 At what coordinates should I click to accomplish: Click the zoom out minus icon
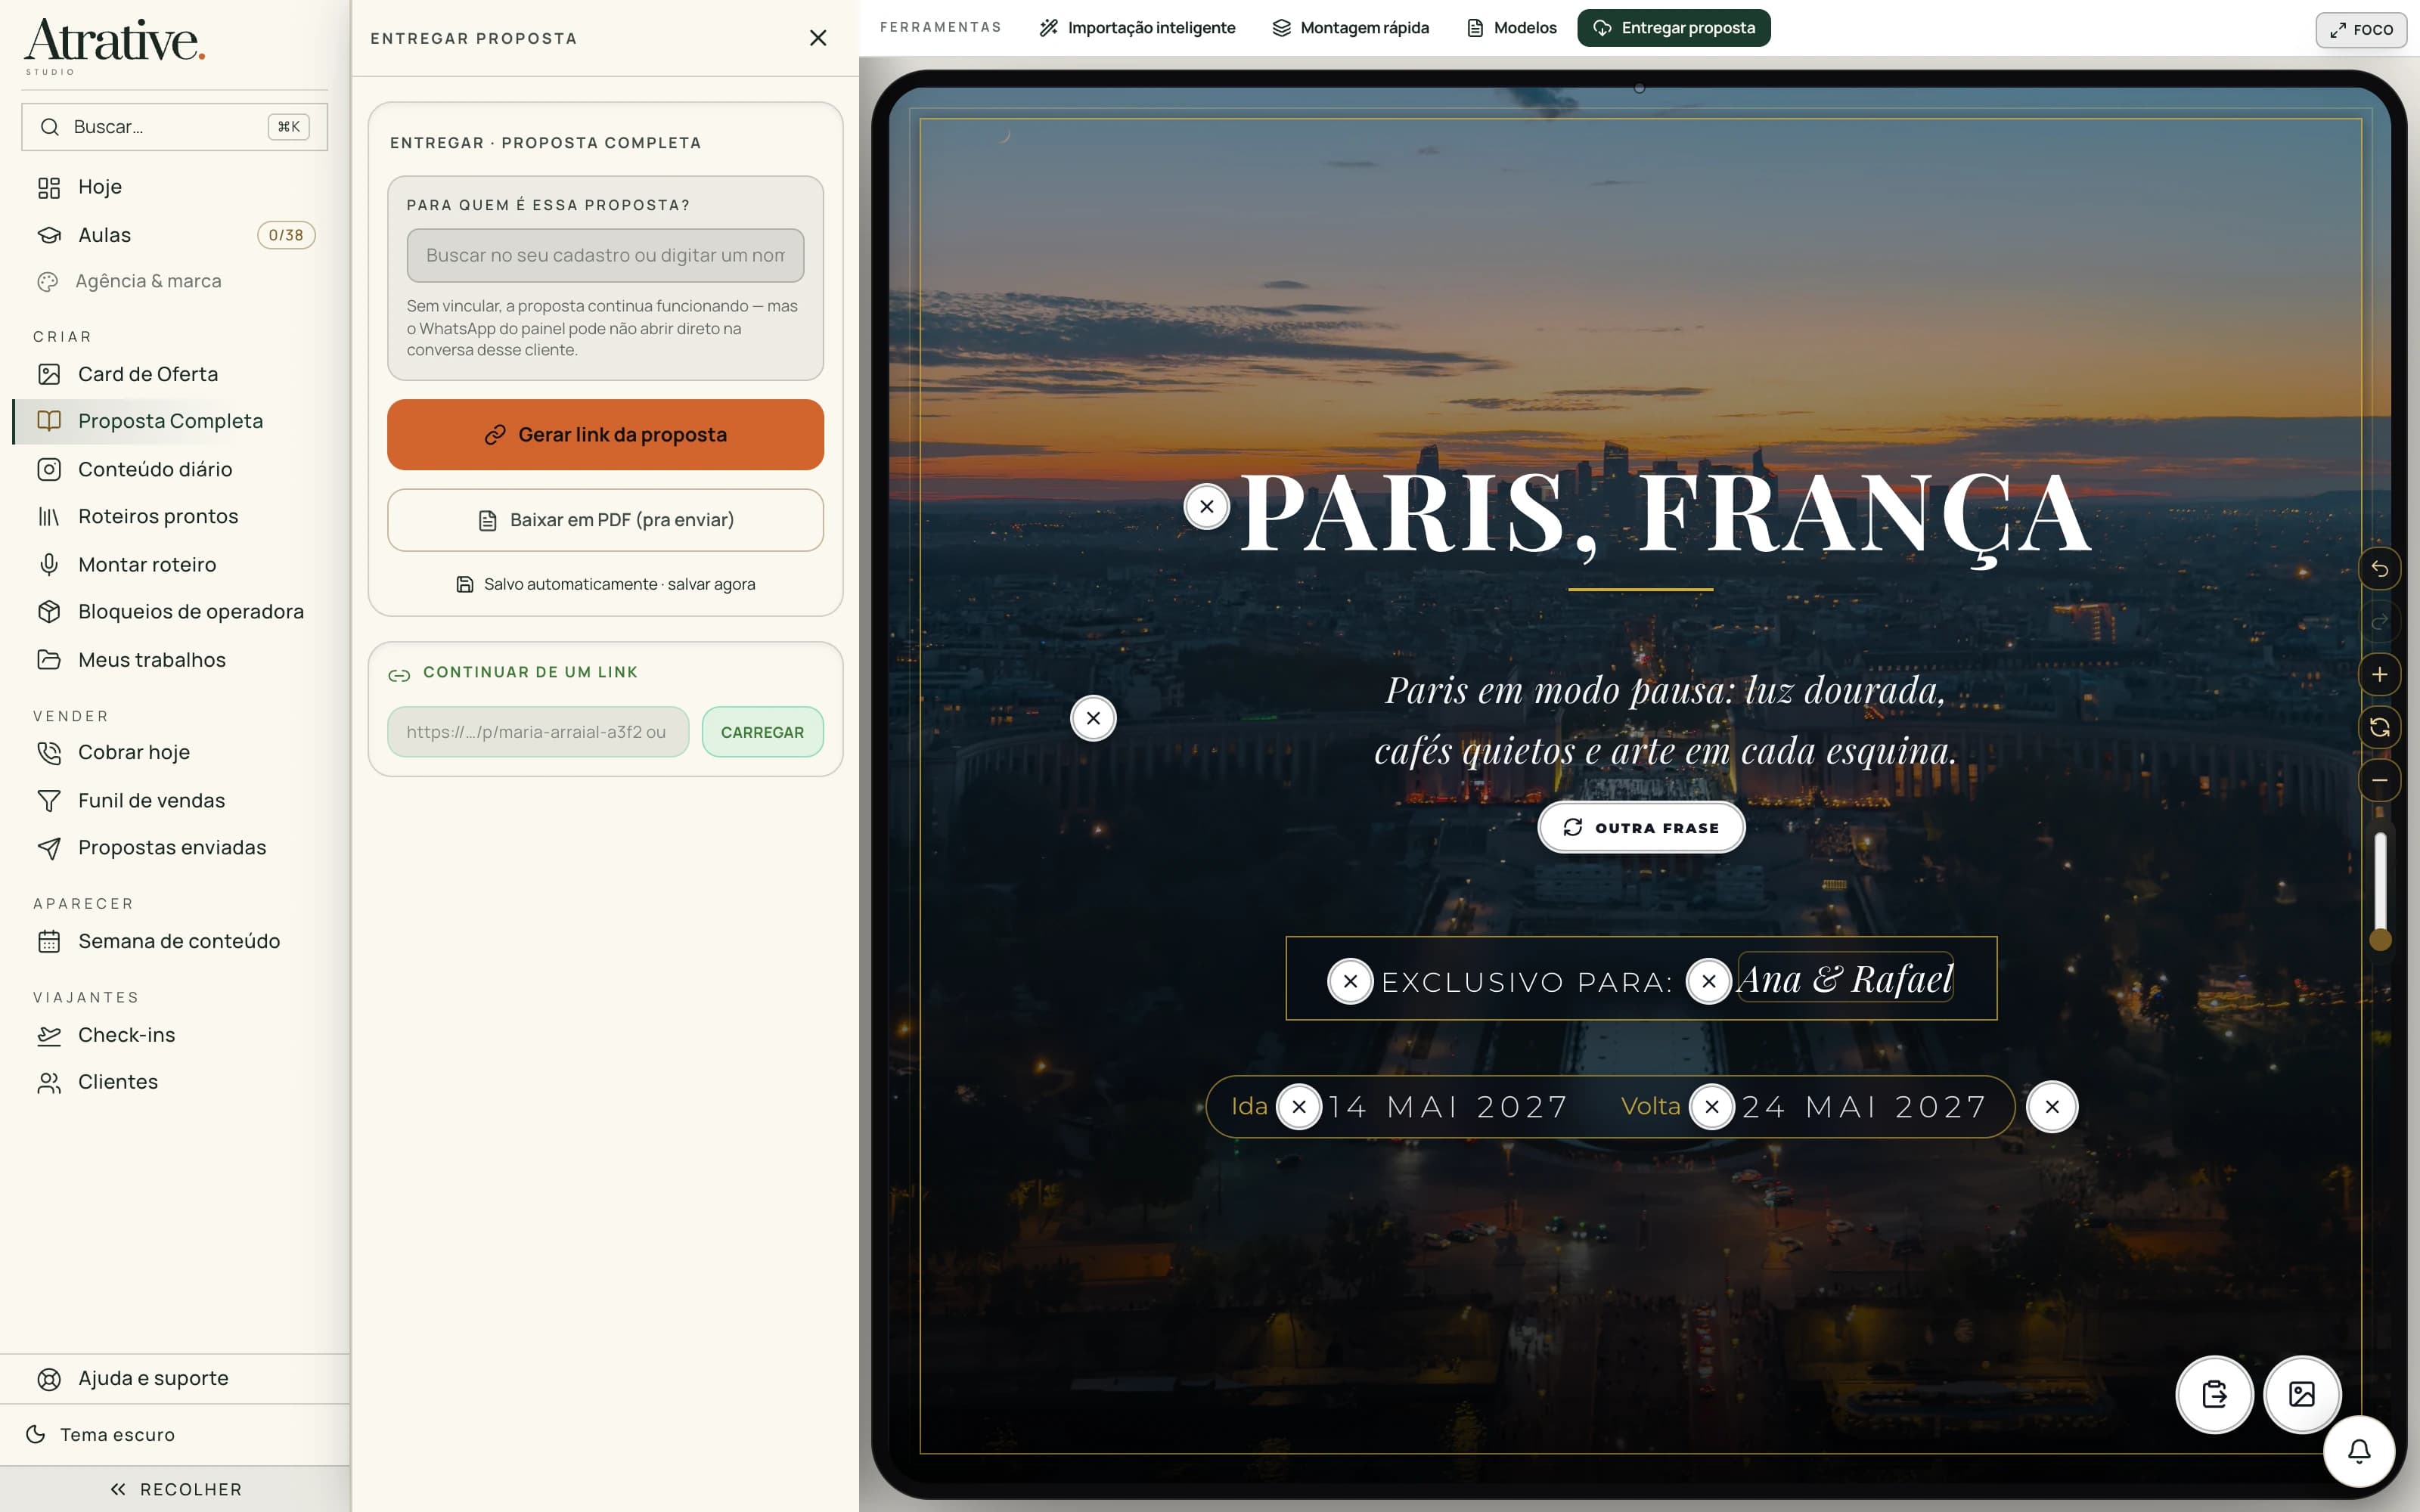click(x=2379, y=780)
